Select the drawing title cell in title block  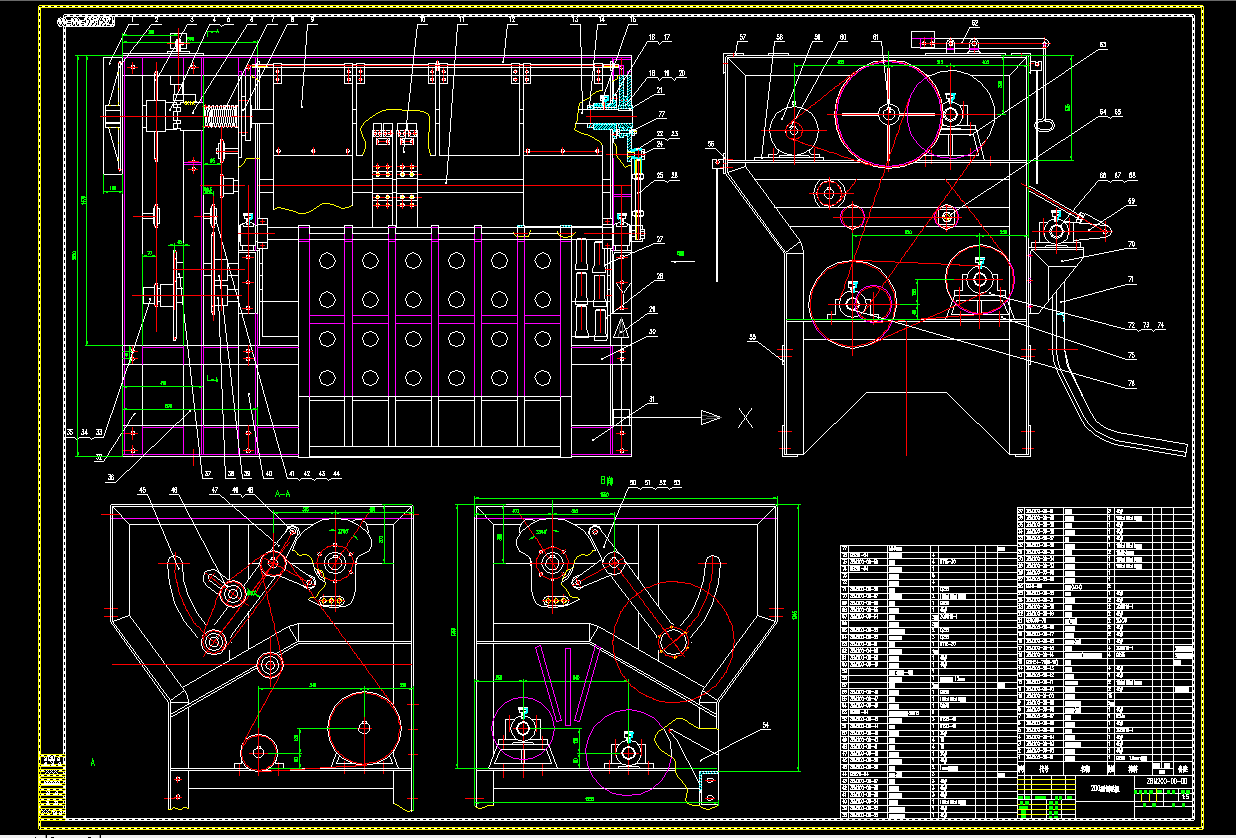pos(1106,789)
